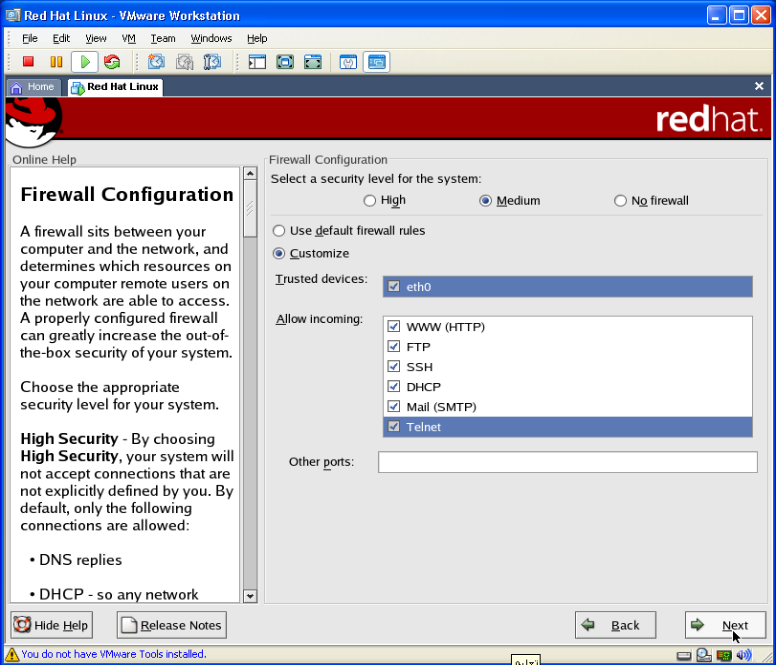Open the VM menu
776x665 pixels.
128,38
